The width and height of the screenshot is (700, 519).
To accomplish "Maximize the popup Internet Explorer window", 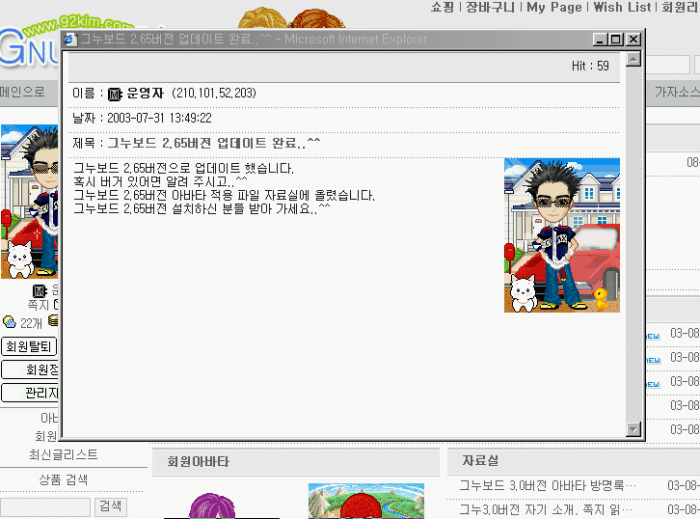I will click(616, 40).
